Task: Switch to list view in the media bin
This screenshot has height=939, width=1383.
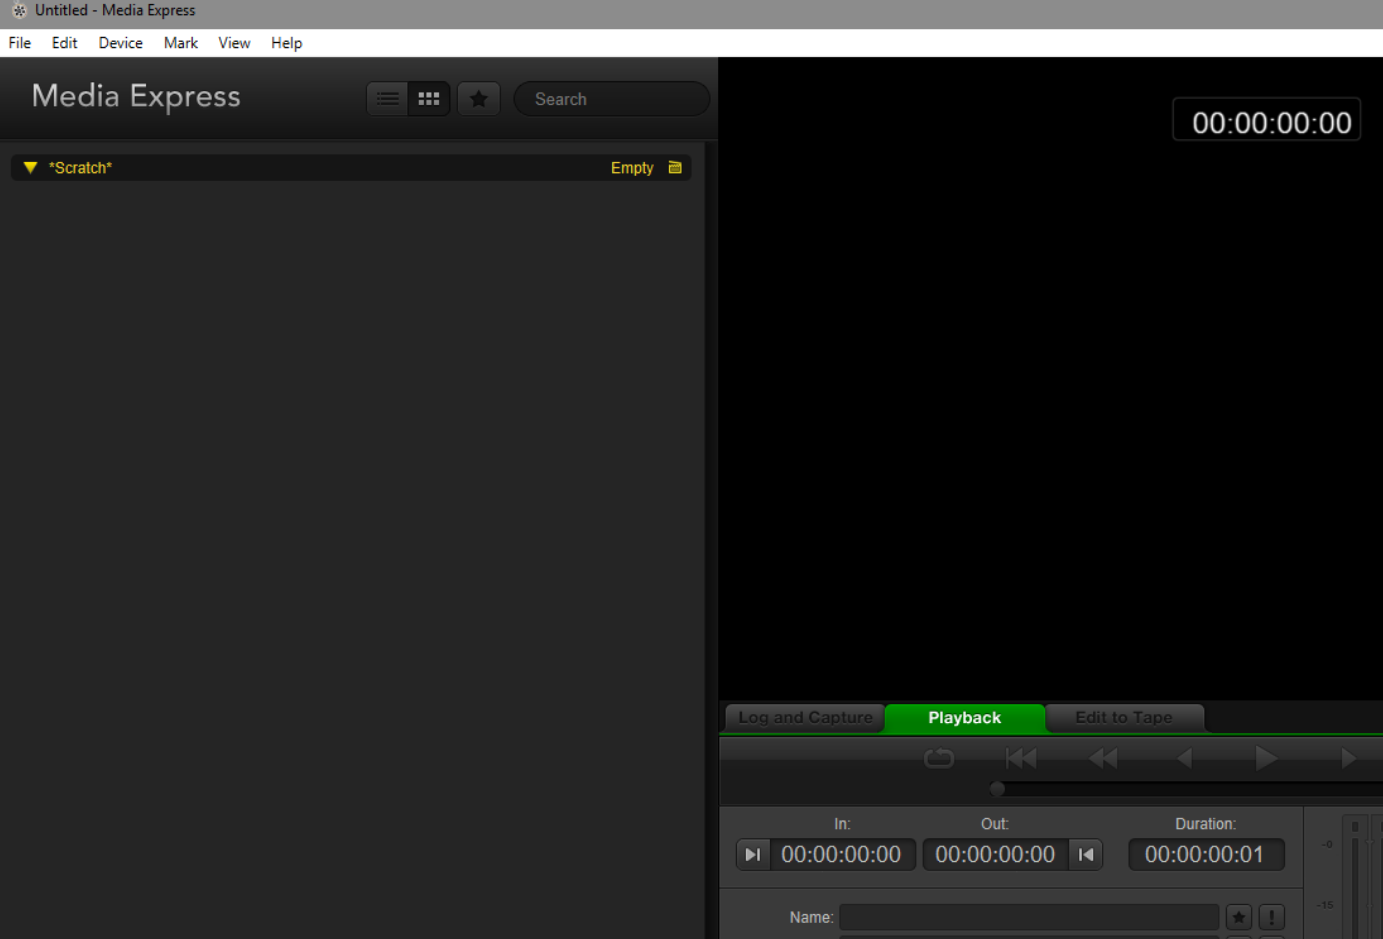Action: (x=387, y=98)
